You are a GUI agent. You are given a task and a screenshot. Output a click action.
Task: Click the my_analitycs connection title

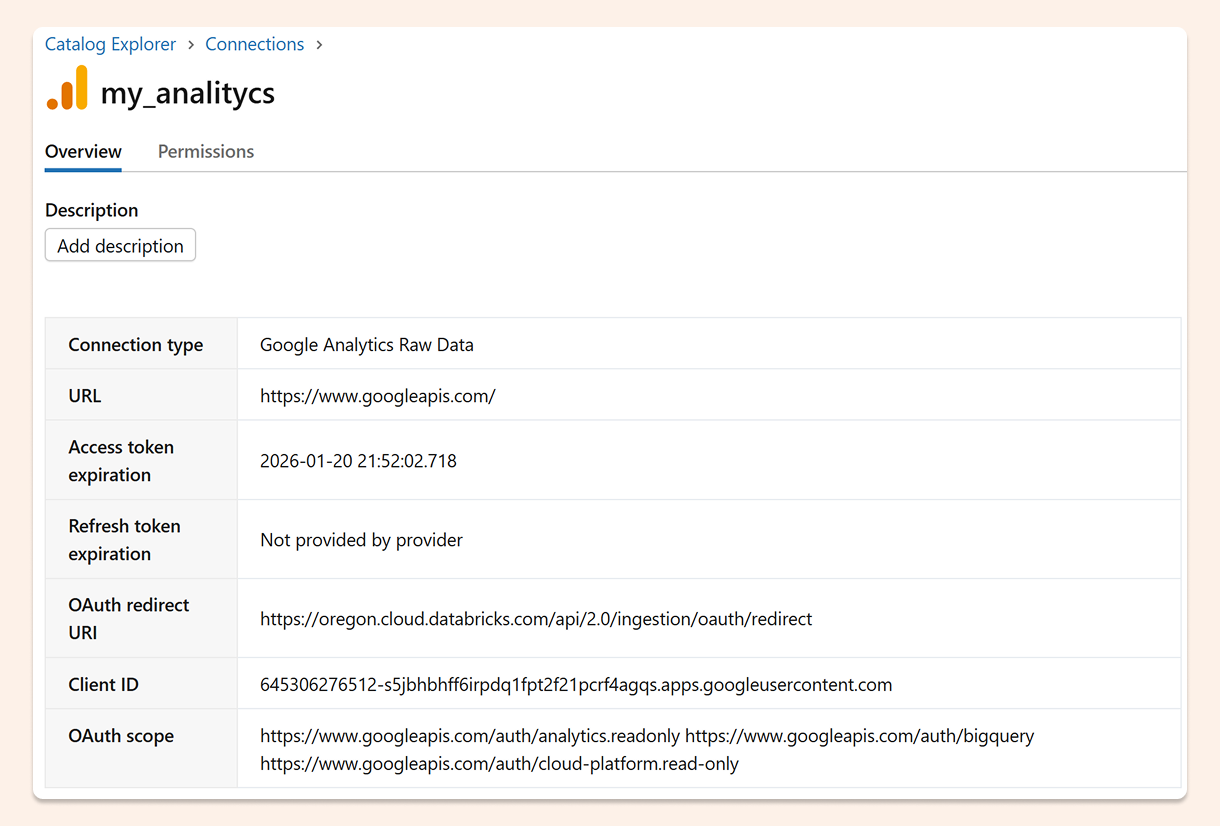(188, 93)
